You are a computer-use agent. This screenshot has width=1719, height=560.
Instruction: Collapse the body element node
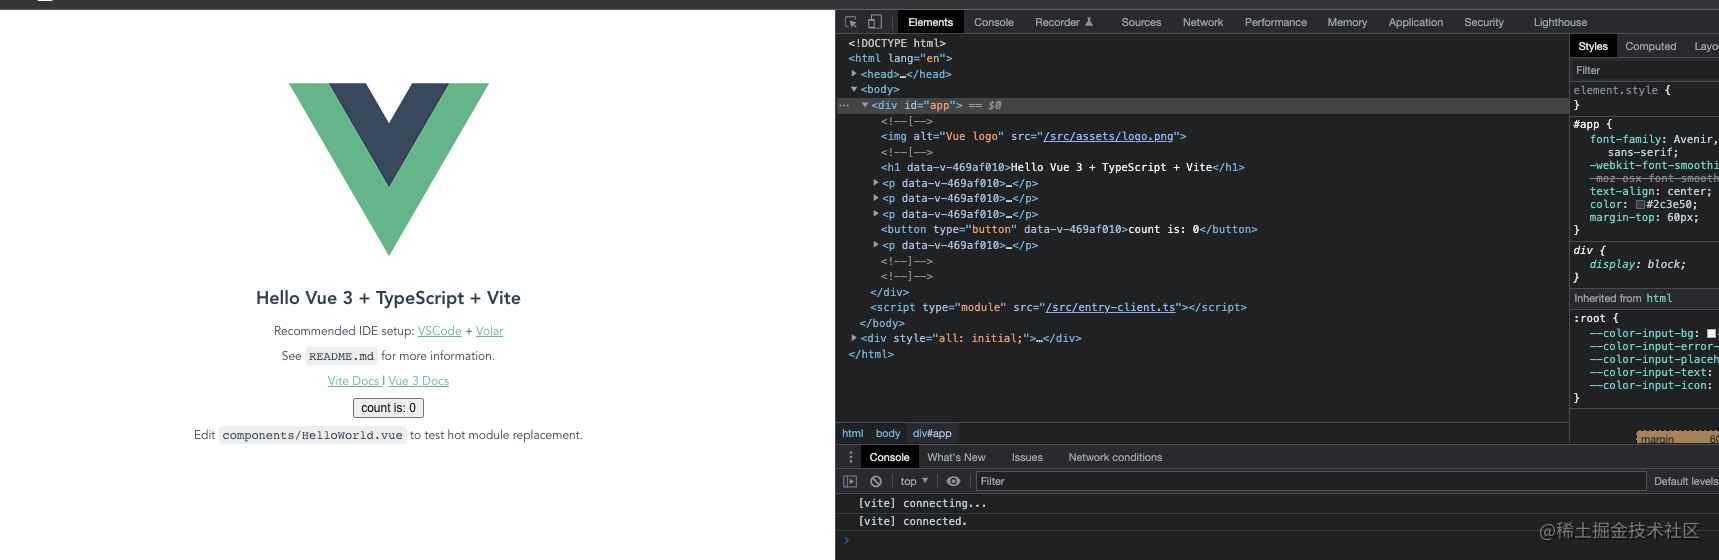854,89
